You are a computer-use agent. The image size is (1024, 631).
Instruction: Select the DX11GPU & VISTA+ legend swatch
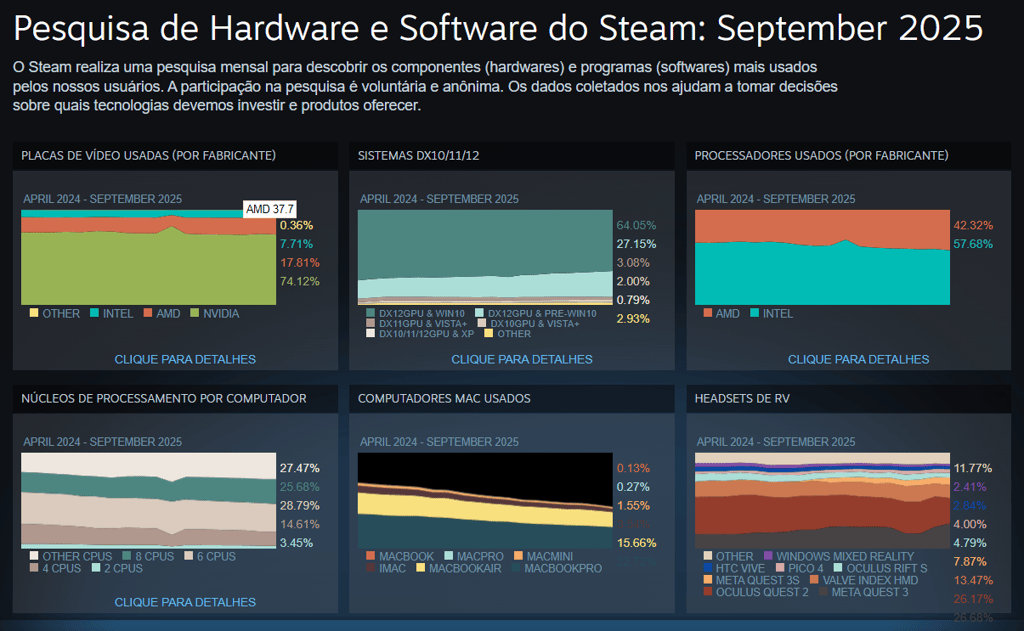(370, 323)
